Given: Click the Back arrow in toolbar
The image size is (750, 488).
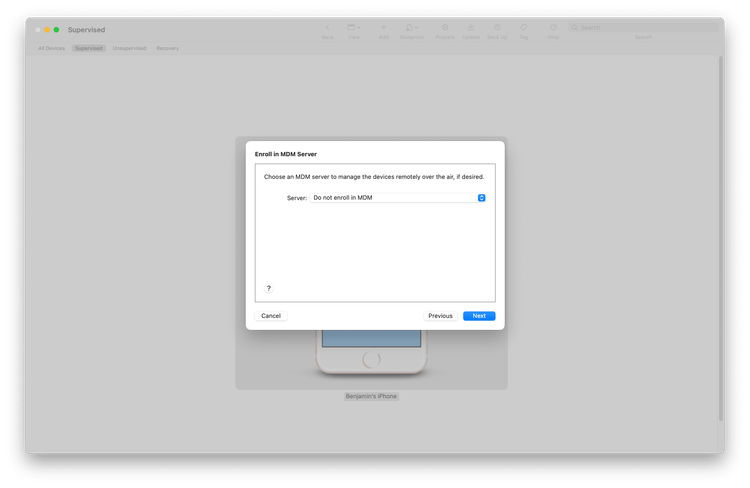Looking at the screenshot, I should click(x=327, y=28).
